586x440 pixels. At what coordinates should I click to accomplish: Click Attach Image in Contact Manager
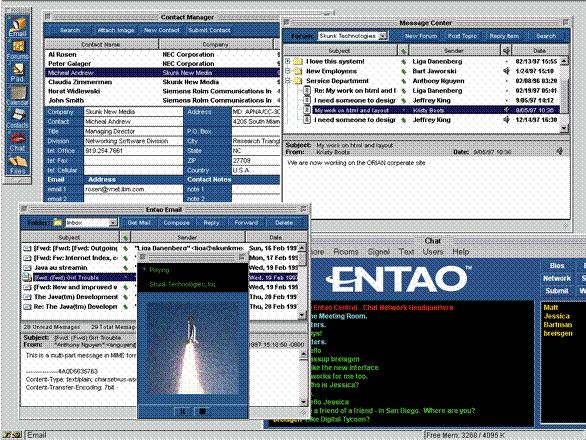[116, 30]
